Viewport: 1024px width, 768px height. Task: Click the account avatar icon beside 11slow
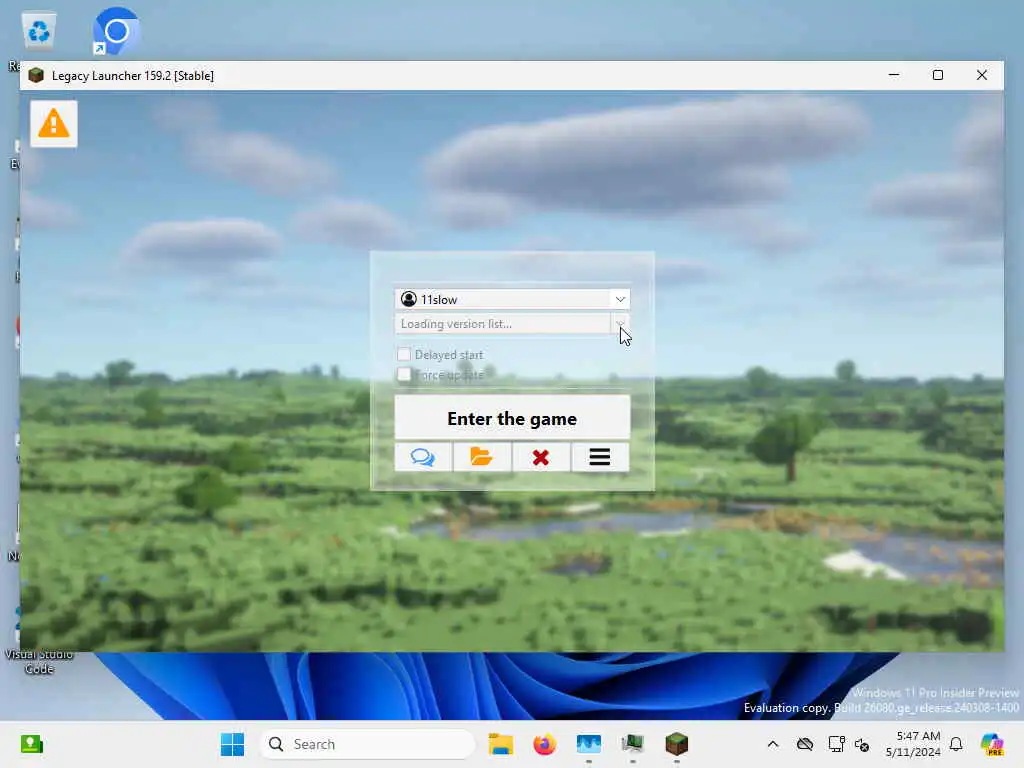pyautogui.click(x=409, y=299)
